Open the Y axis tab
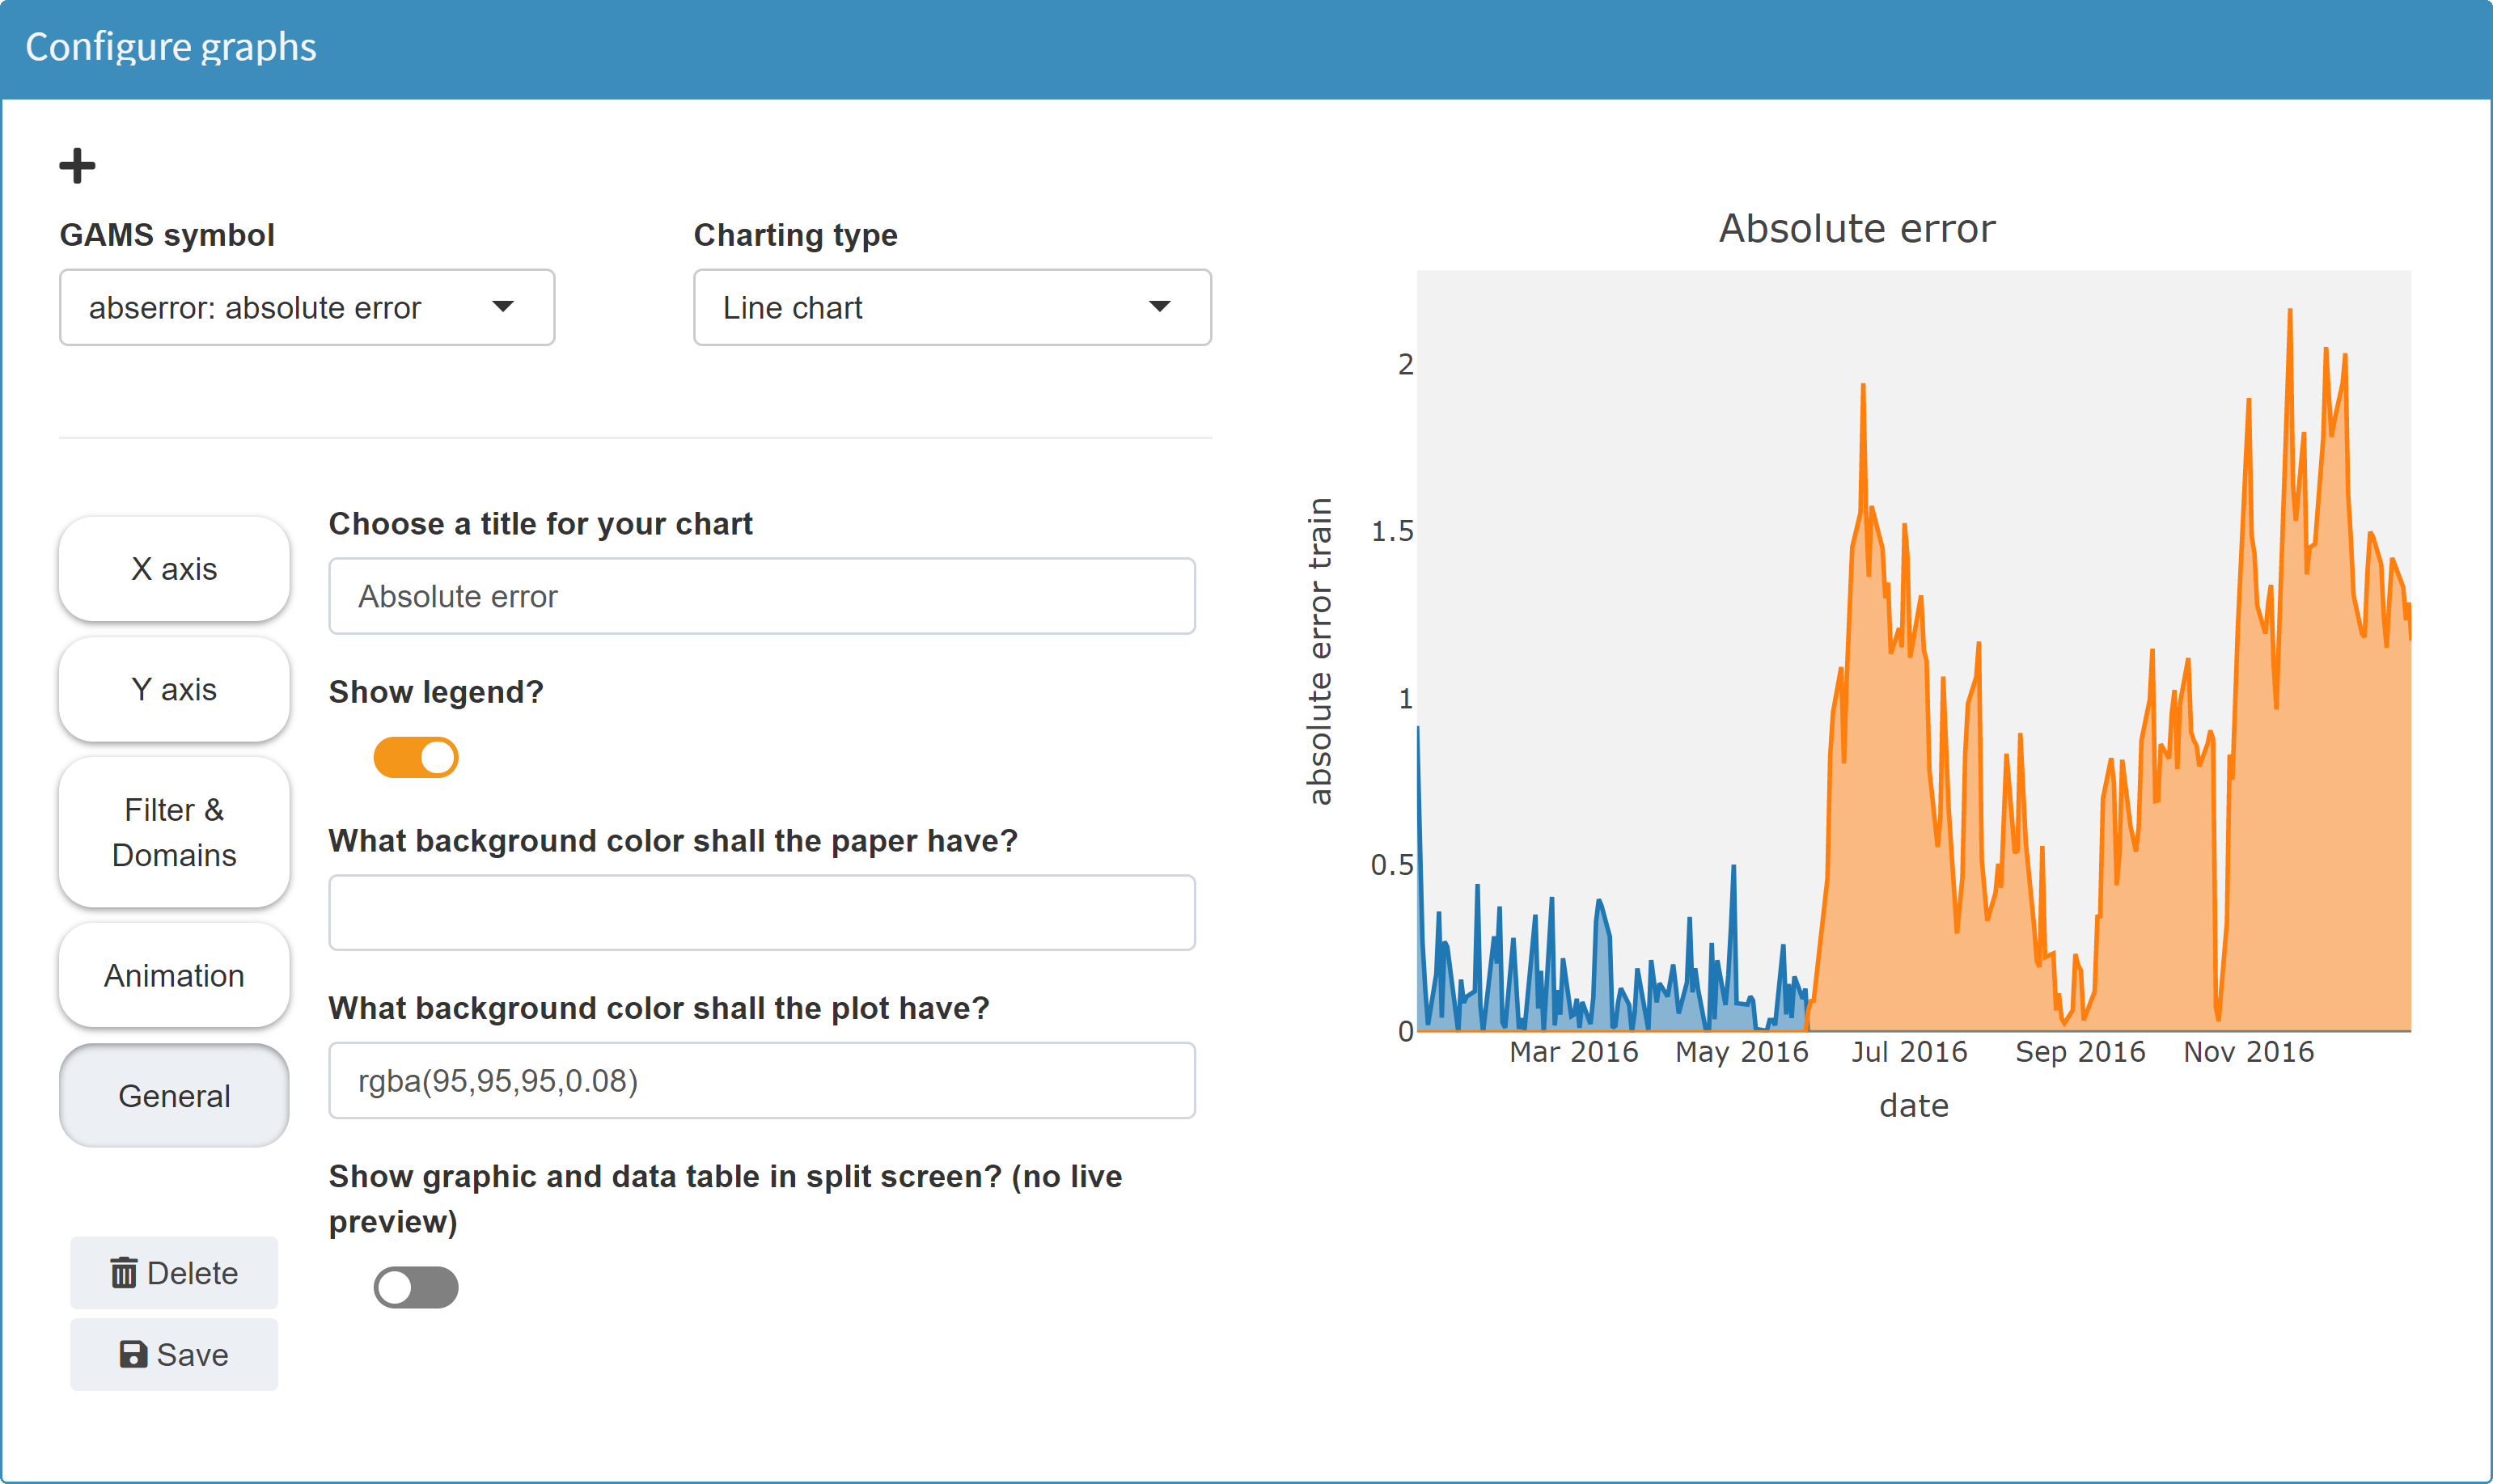The image size is (2493, 1484). 174,689
